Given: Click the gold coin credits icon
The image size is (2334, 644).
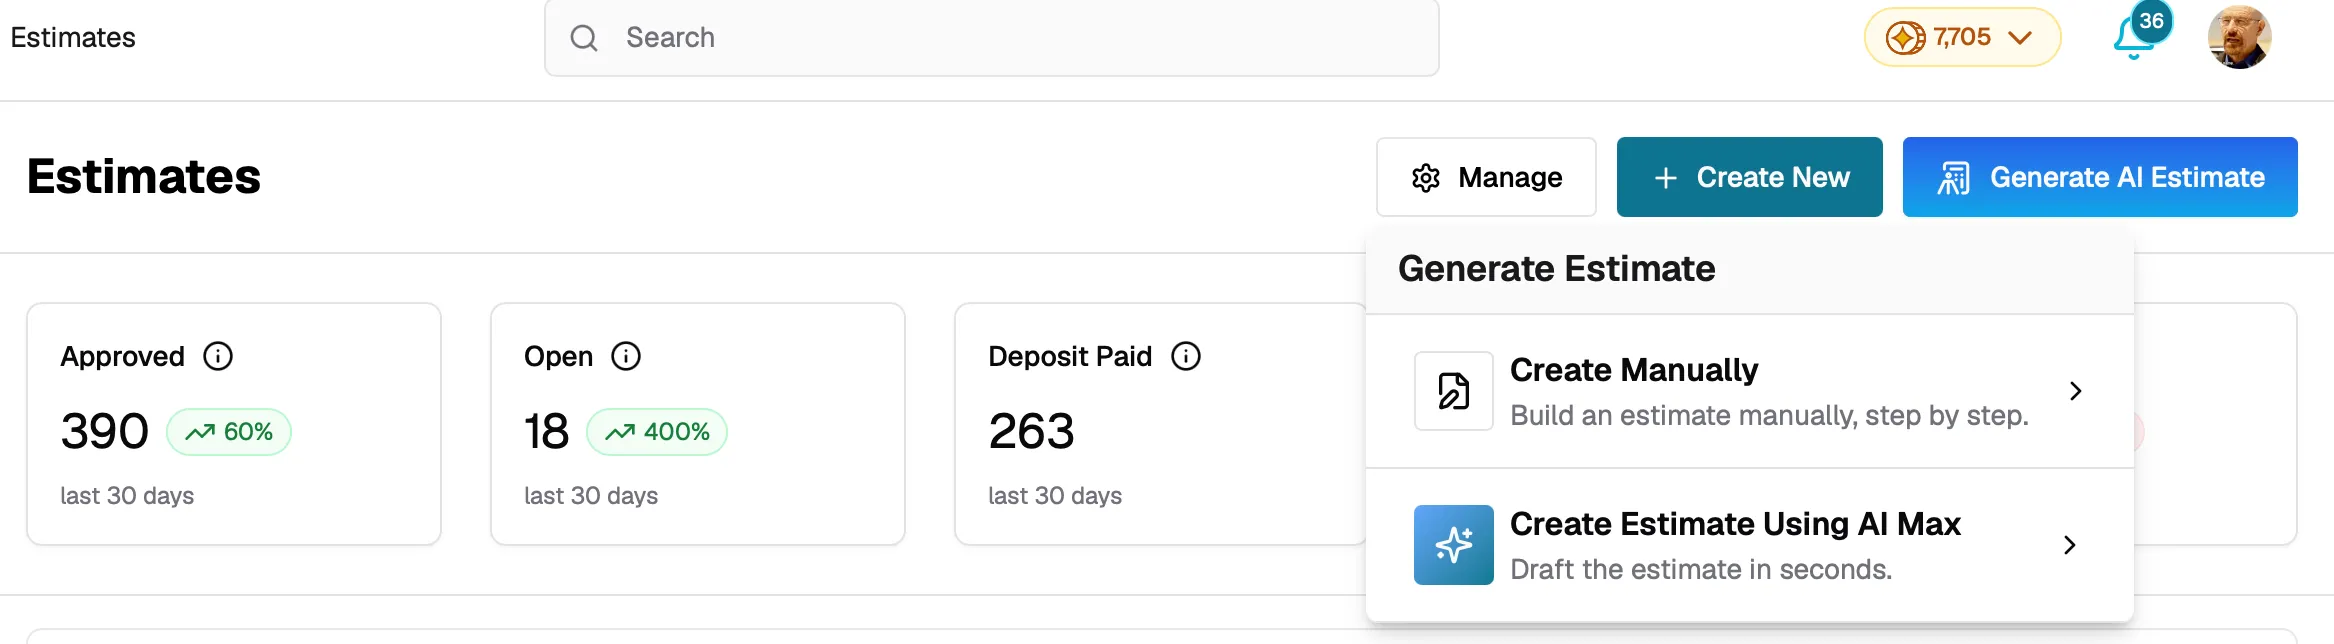Looking at the screenshot, I should click(1905, 38).
